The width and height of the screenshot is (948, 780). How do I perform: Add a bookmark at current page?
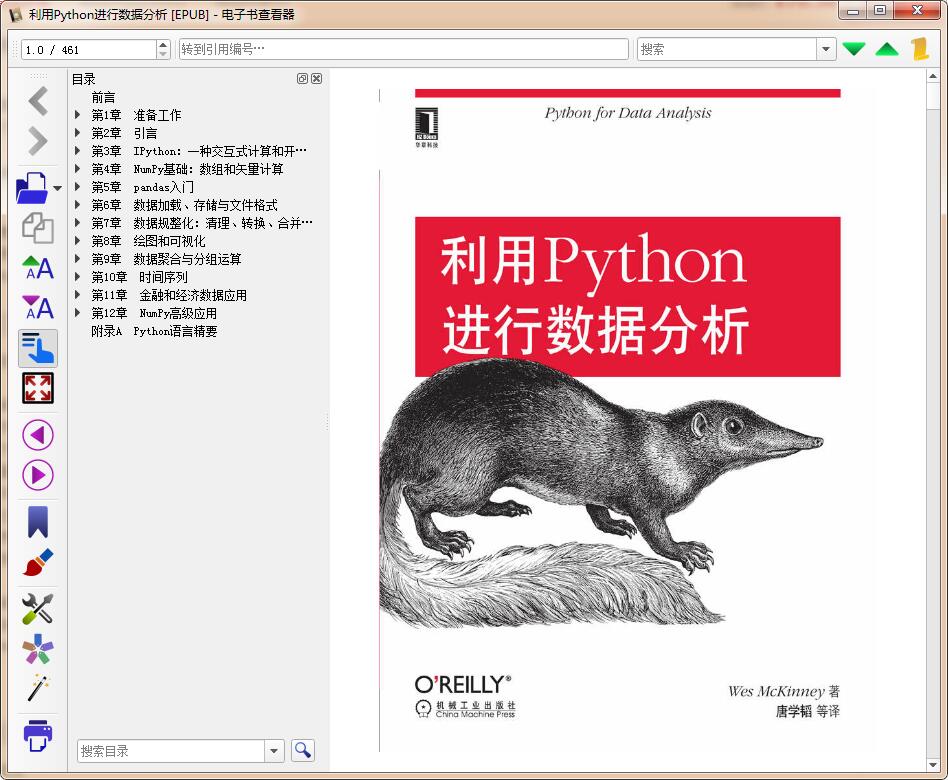[x=36, y=519]
